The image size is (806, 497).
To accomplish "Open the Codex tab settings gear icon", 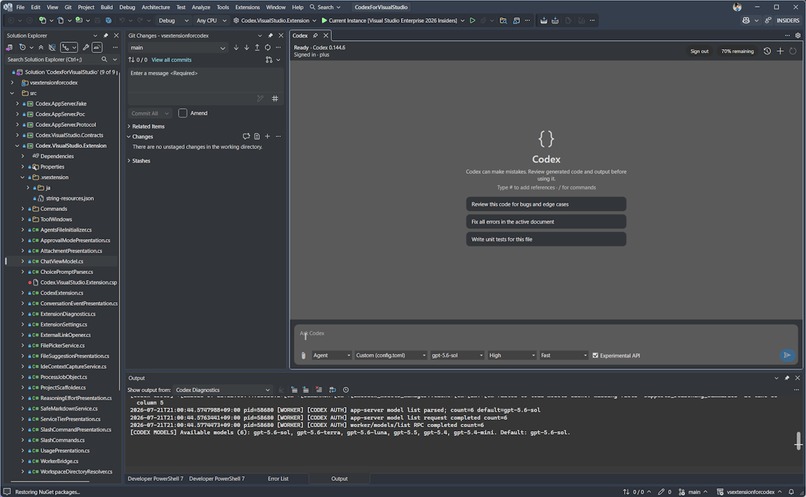I will [x=798, y=35].
